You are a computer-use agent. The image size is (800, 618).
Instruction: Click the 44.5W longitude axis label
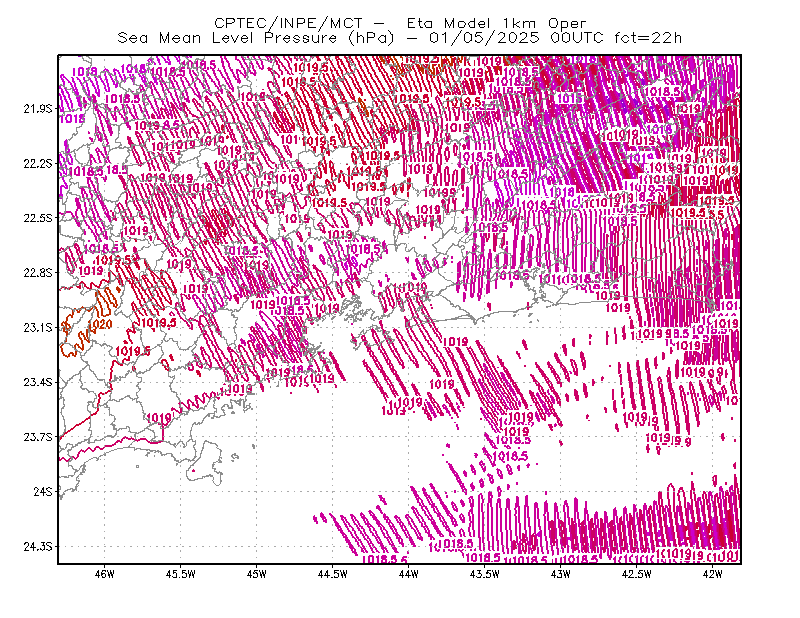[x=333, y=574]
